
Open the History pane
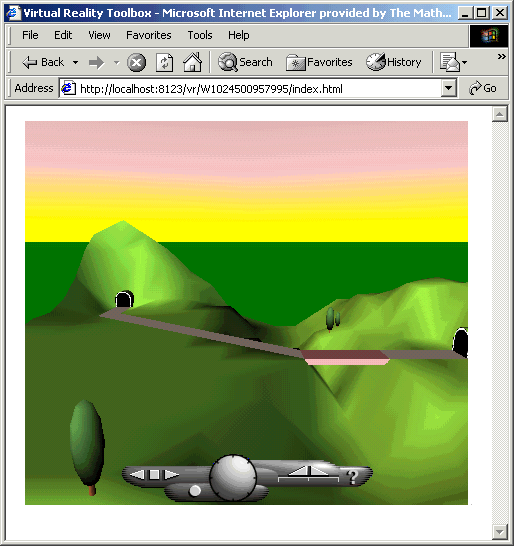(394, 62)
